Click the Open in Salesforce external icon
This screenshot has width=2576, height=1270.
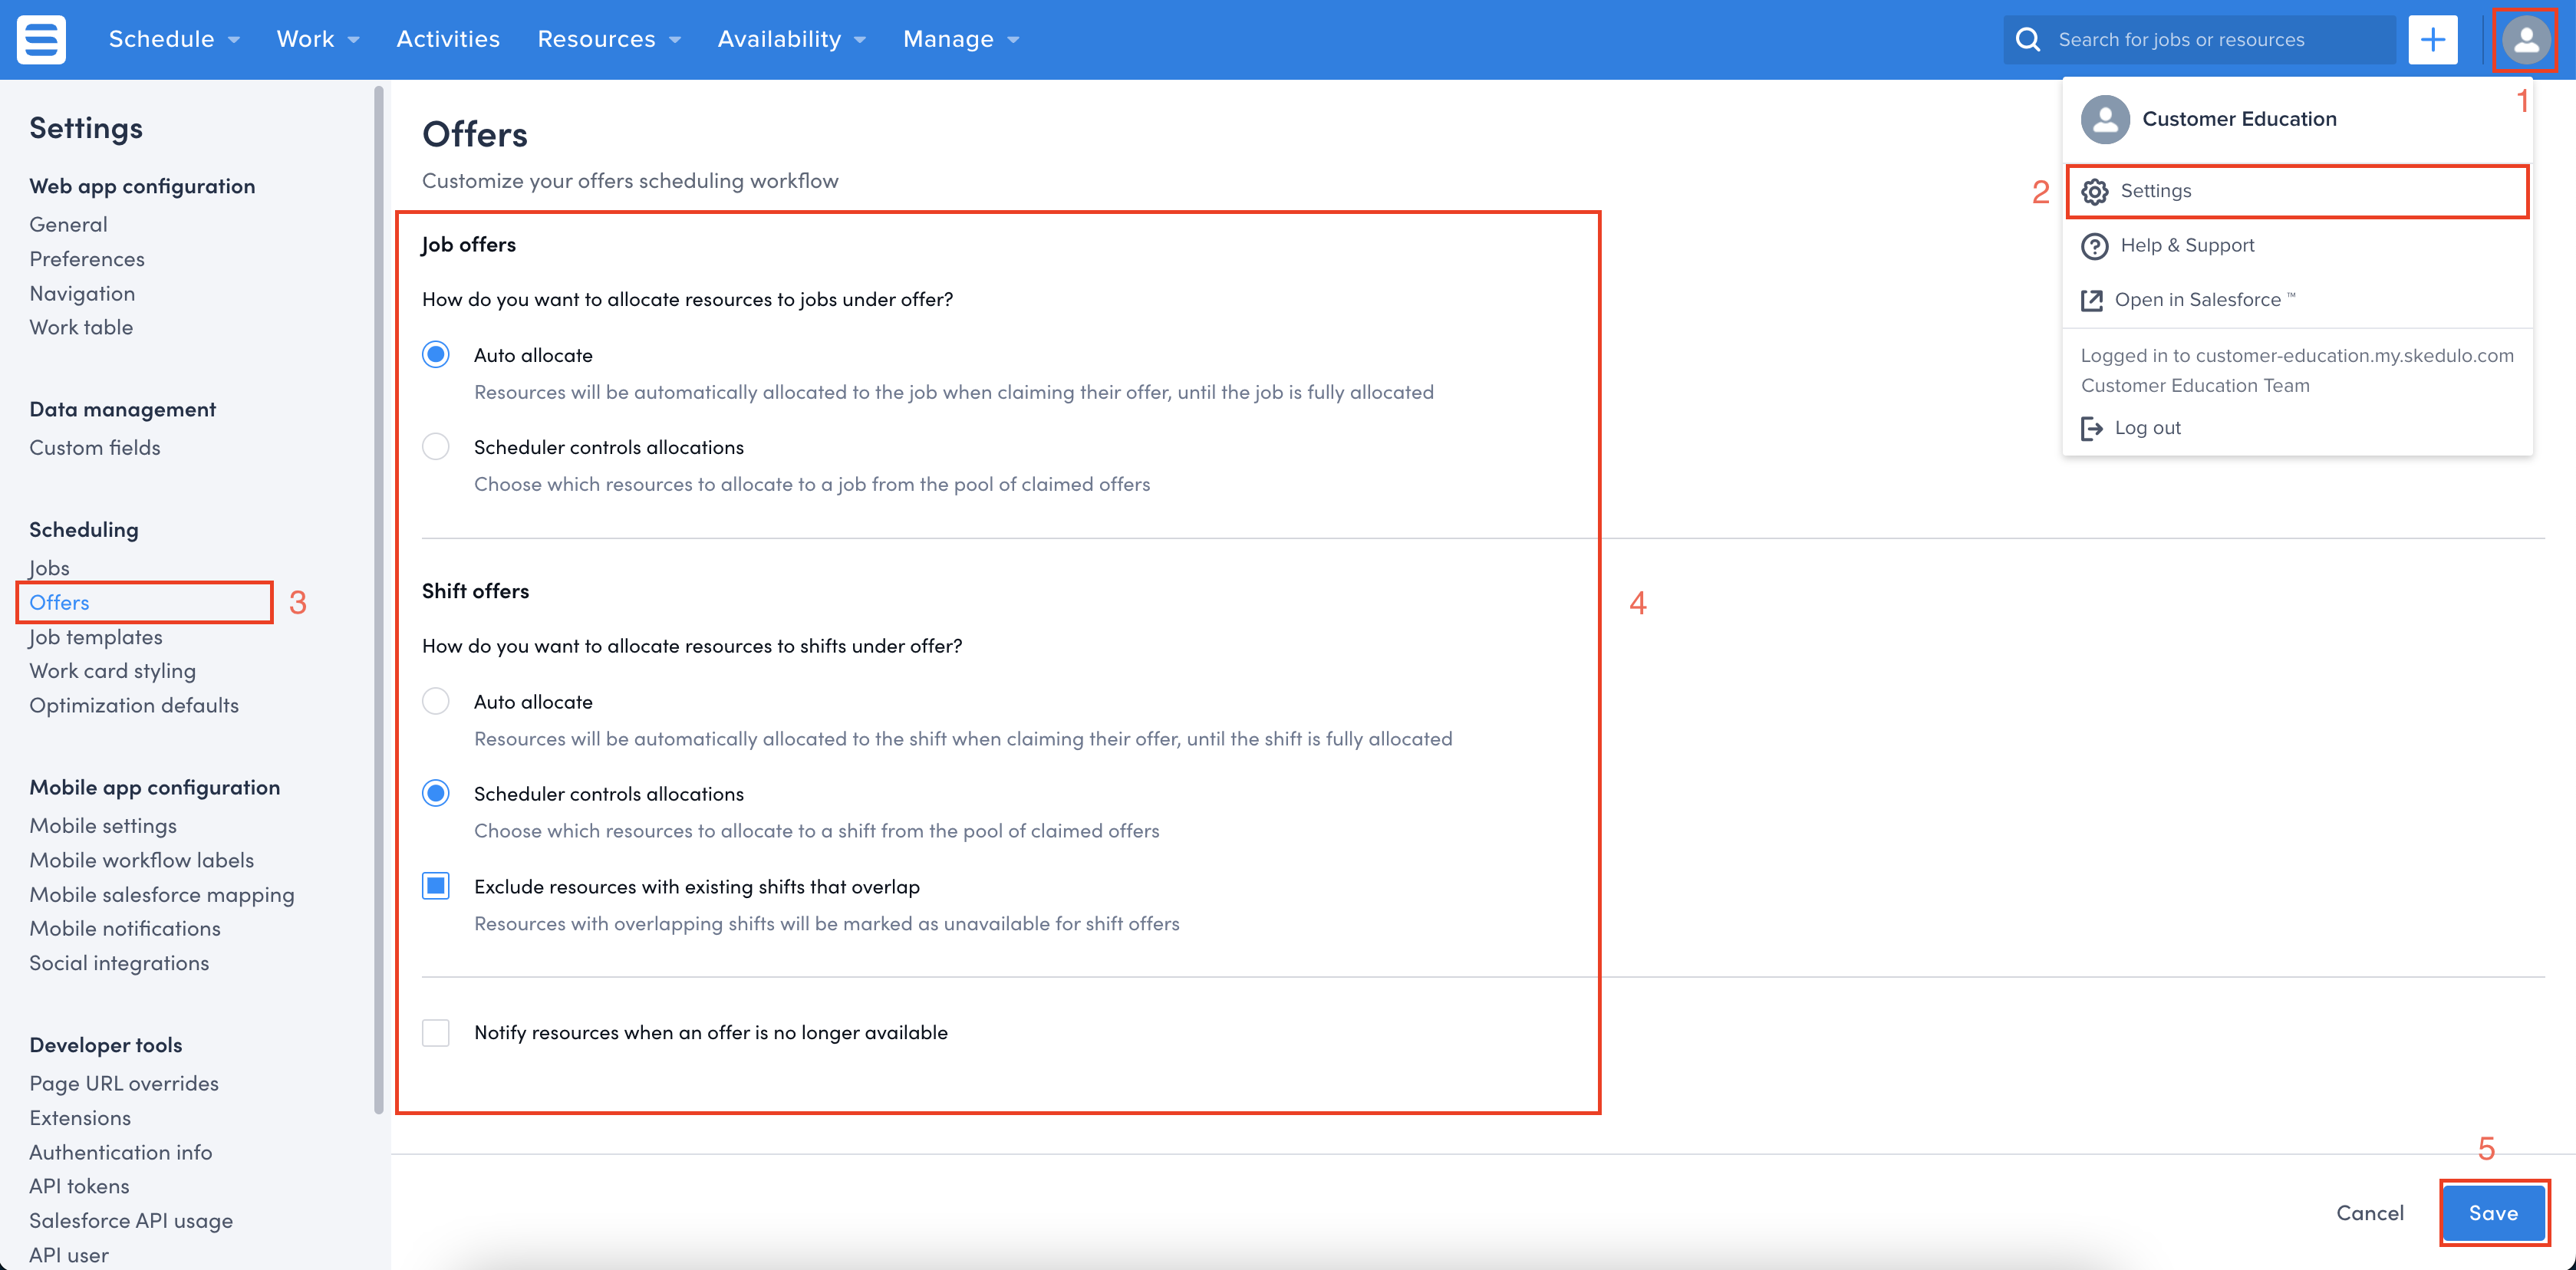(2091, 300)
